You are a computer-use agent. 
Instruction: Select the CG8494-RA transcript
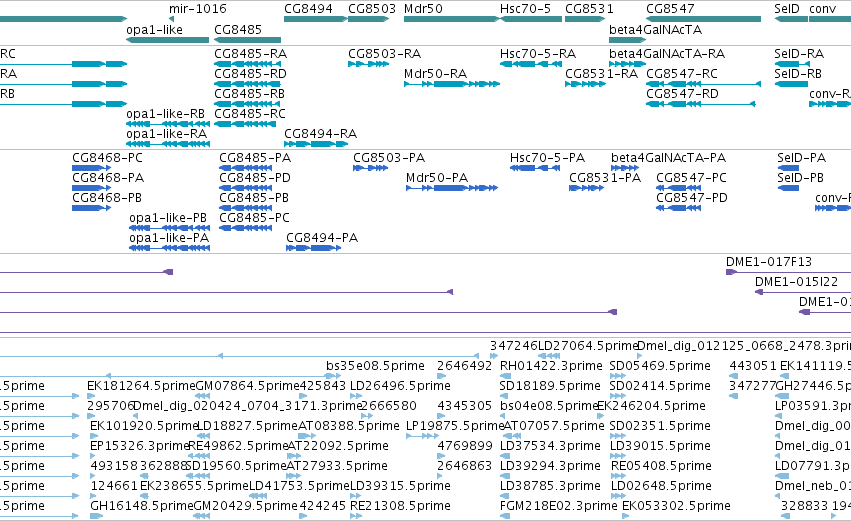316,144
